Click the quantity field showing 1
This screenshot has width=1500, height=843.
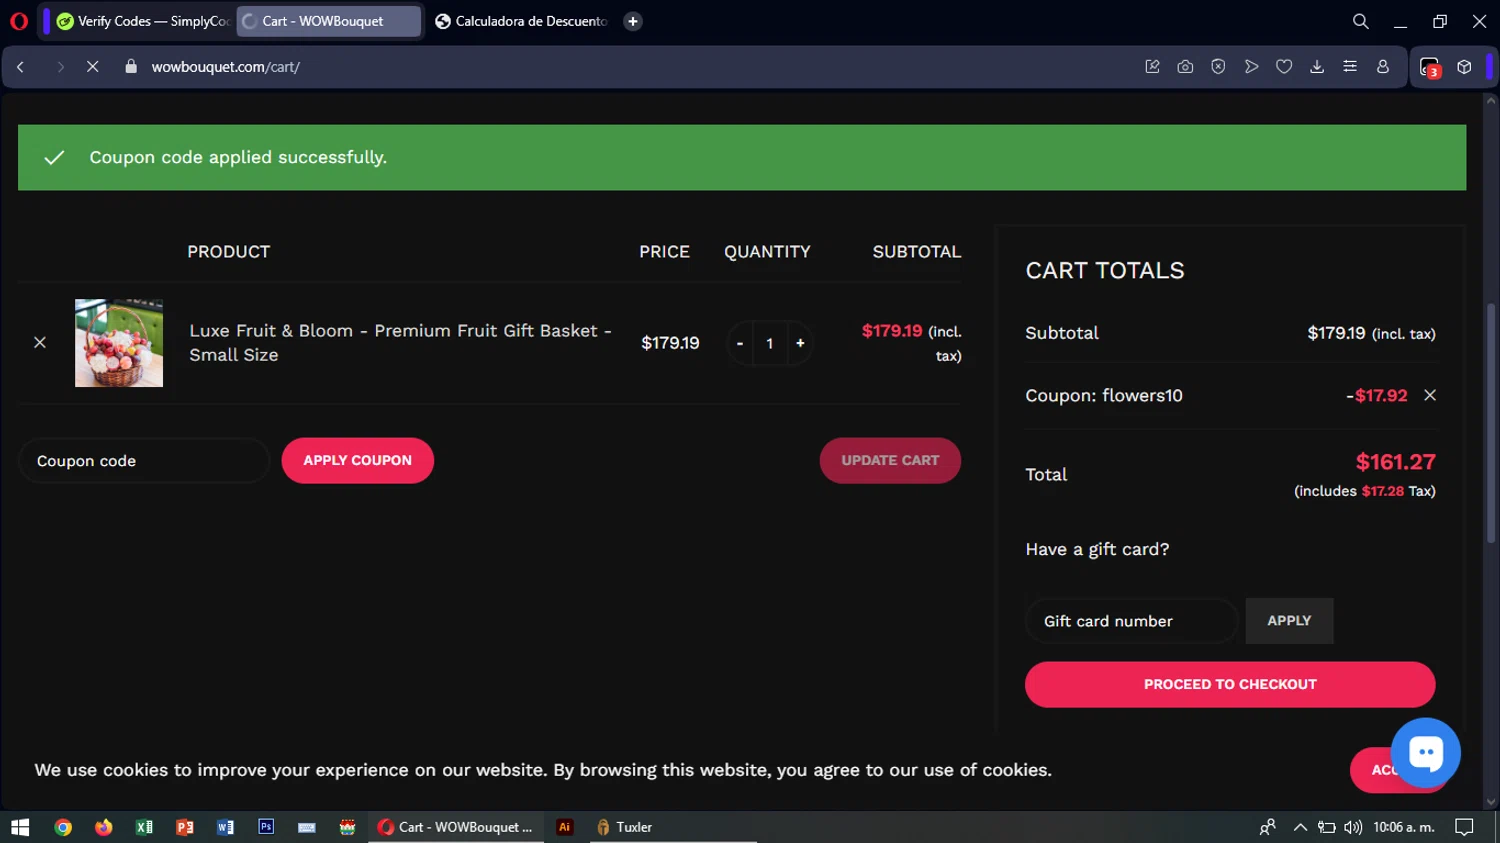tap(770, 343)
